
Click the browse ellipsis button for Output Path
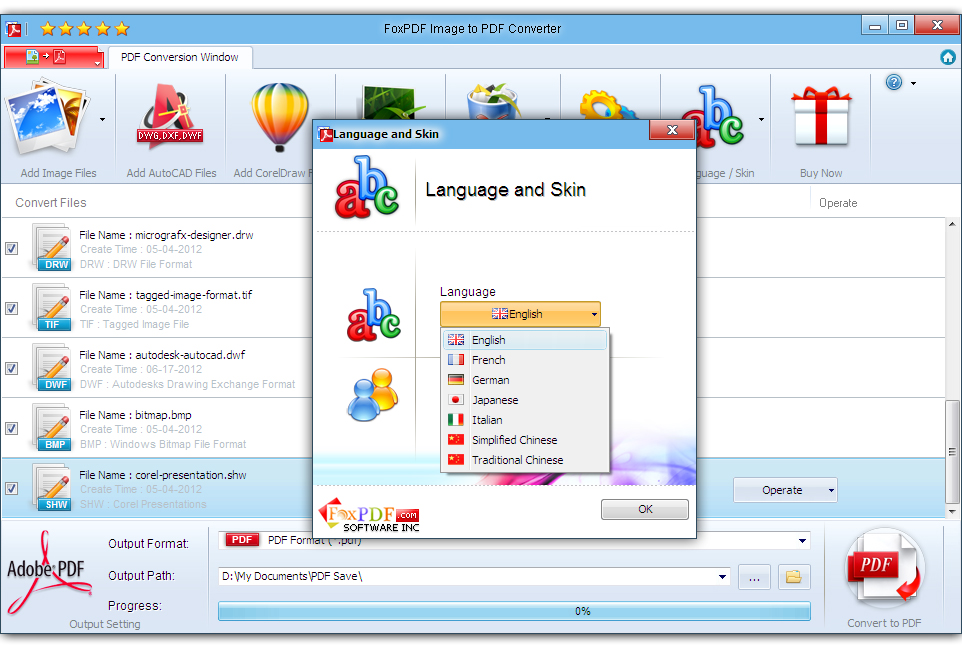pyautogui.click(x=755, y=577)
